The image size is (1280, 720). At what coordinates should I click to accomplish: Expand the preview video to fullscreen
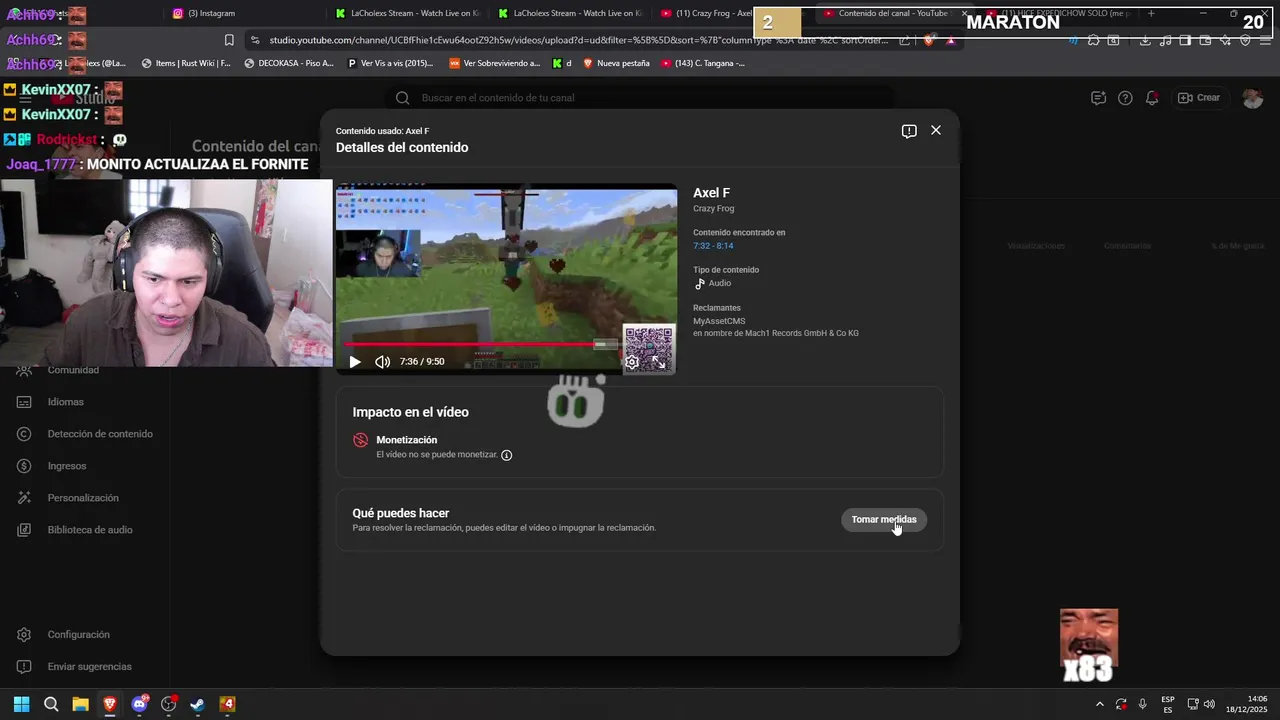point(660,362)
